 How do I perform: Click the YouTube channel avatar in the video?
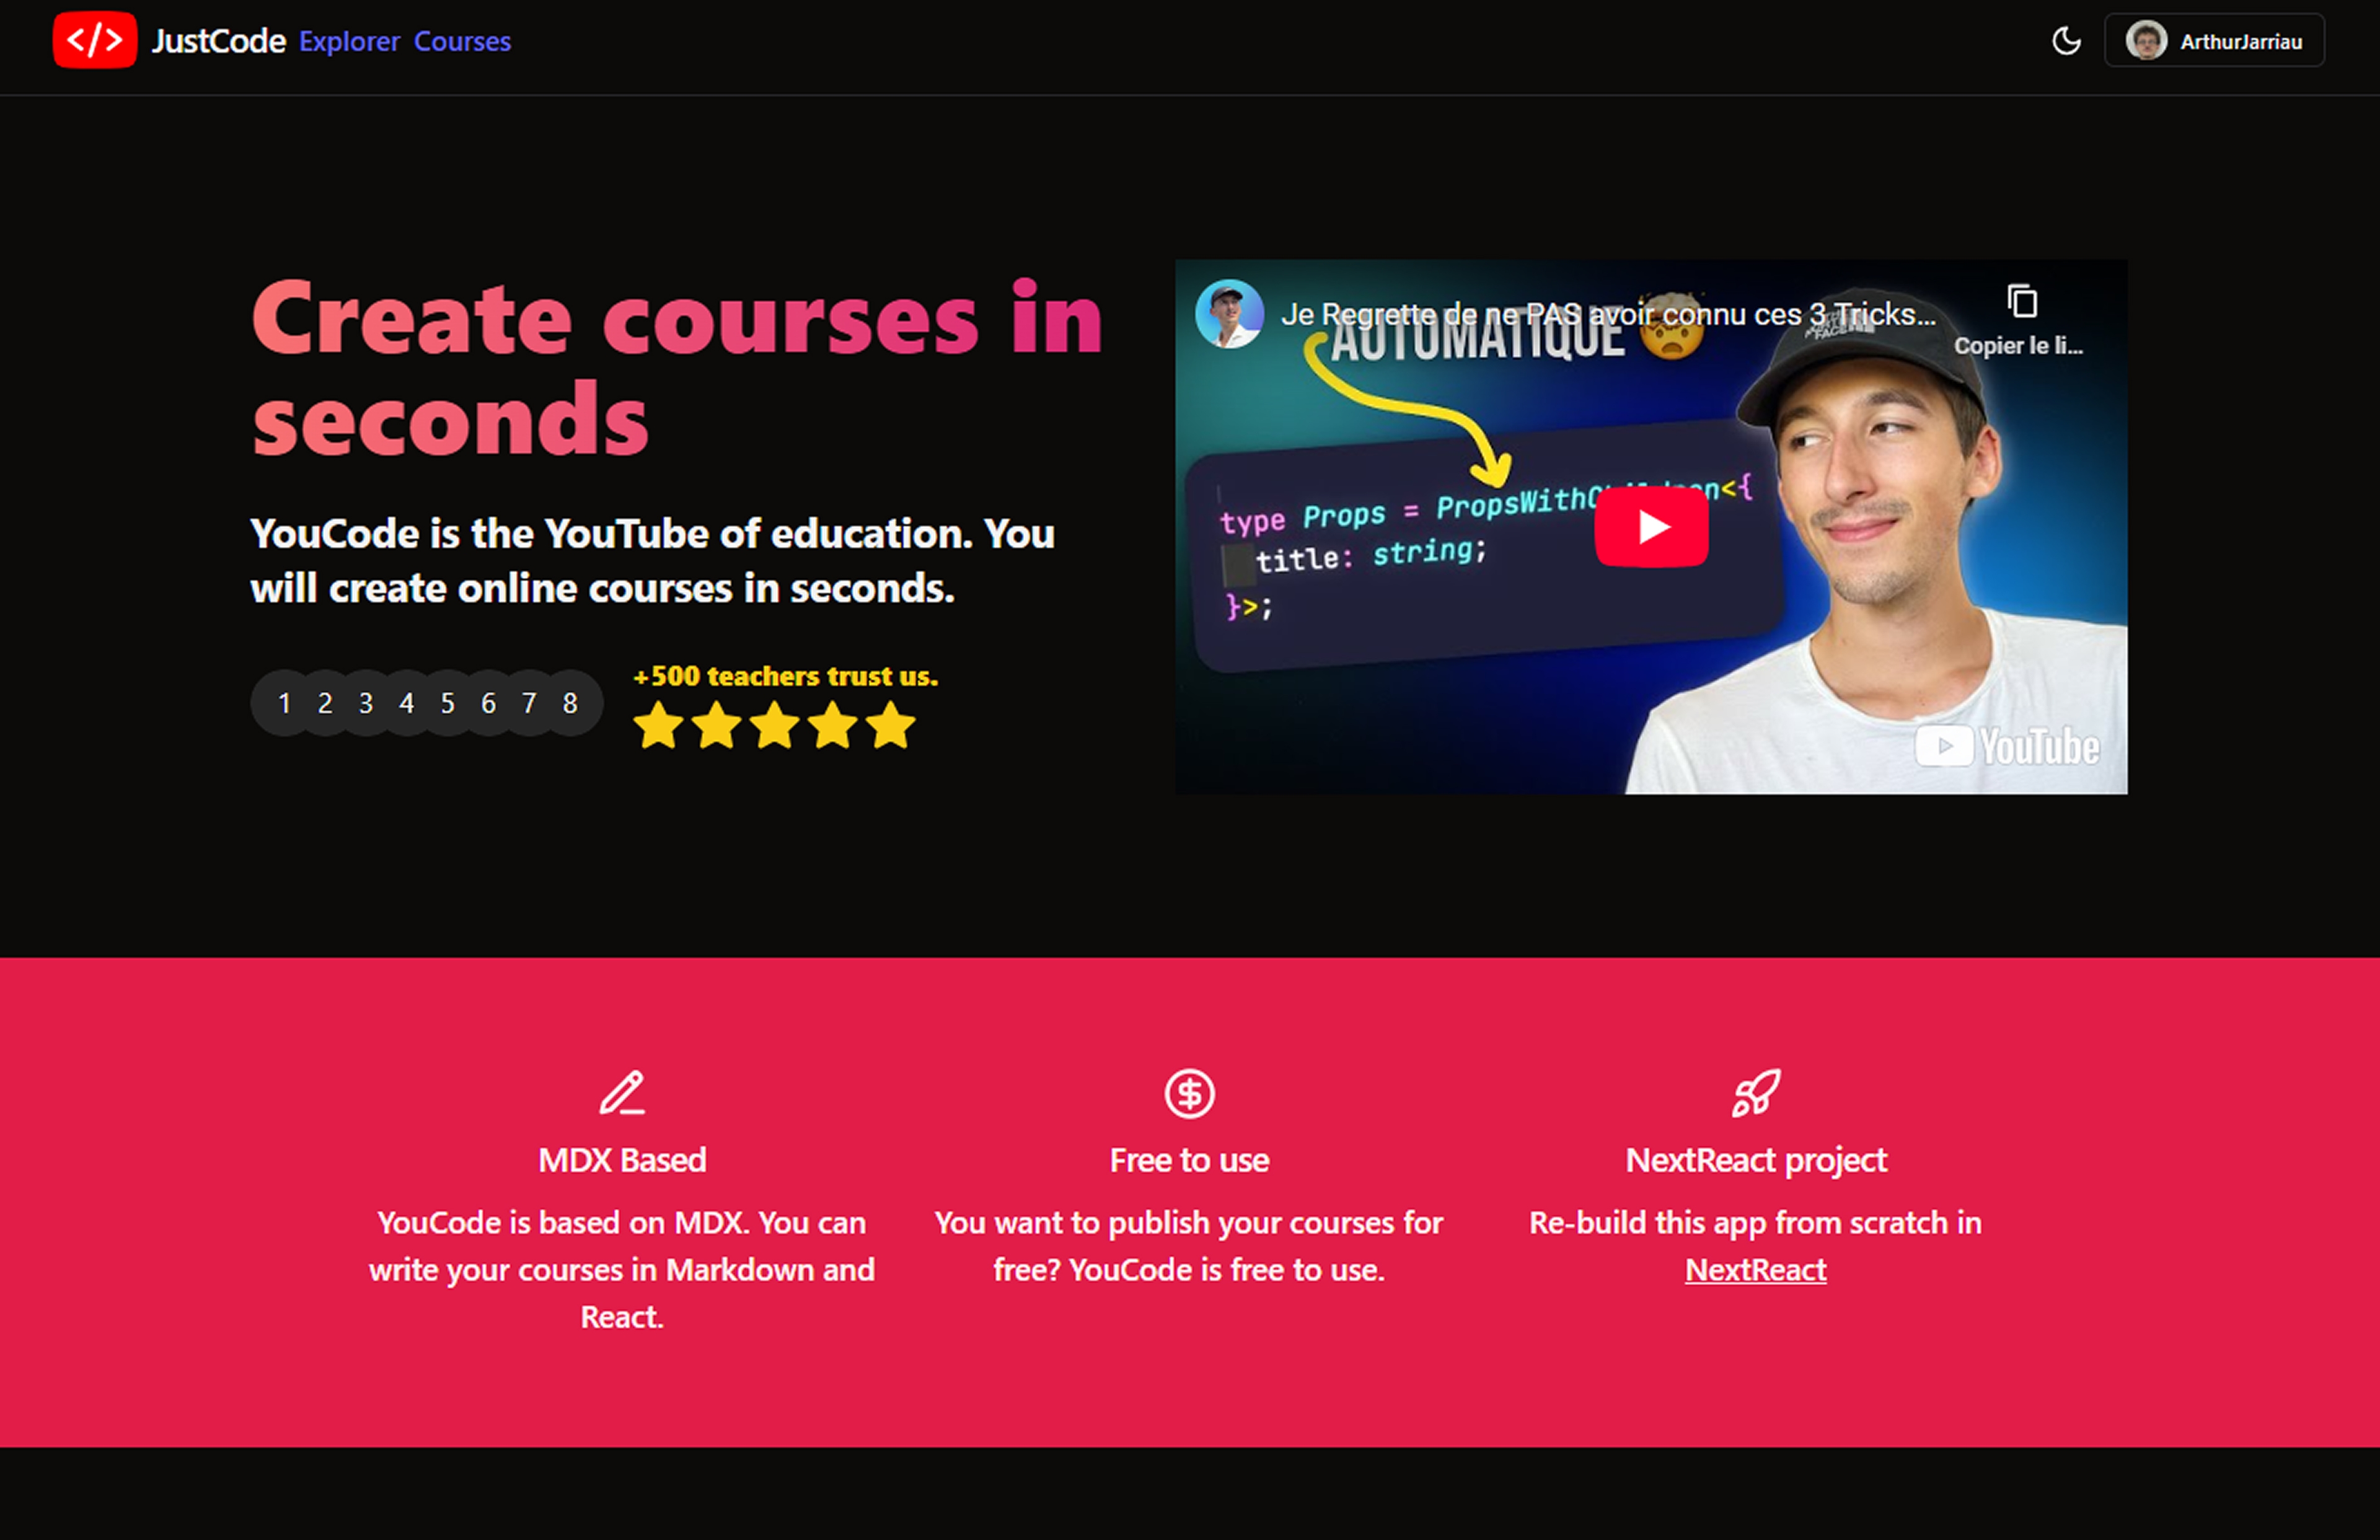(1229, 313)
